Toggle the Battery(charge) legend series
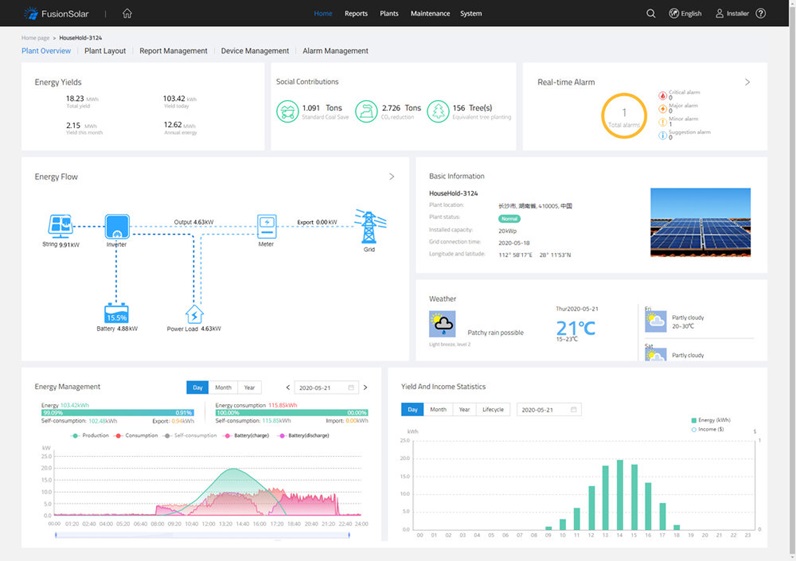 coord(246,436)
